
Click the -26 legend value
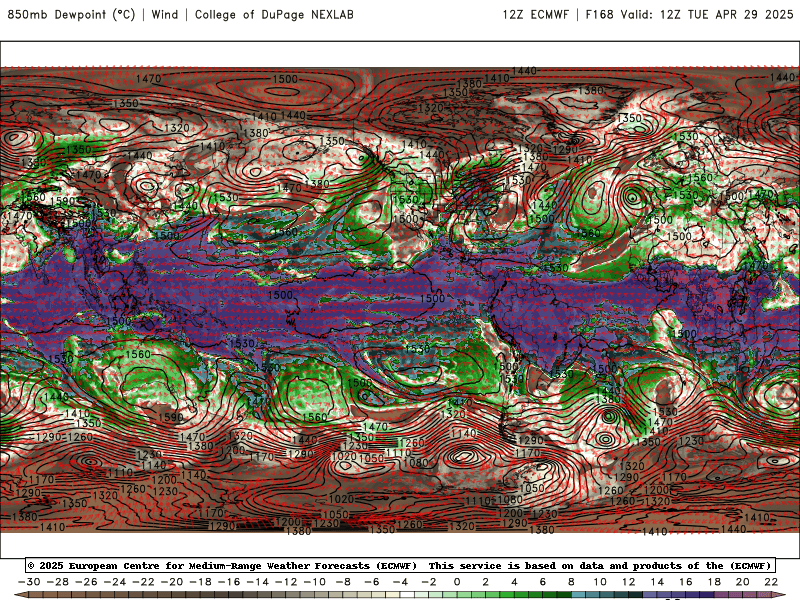pyautogui.click(x=86, y=582)
